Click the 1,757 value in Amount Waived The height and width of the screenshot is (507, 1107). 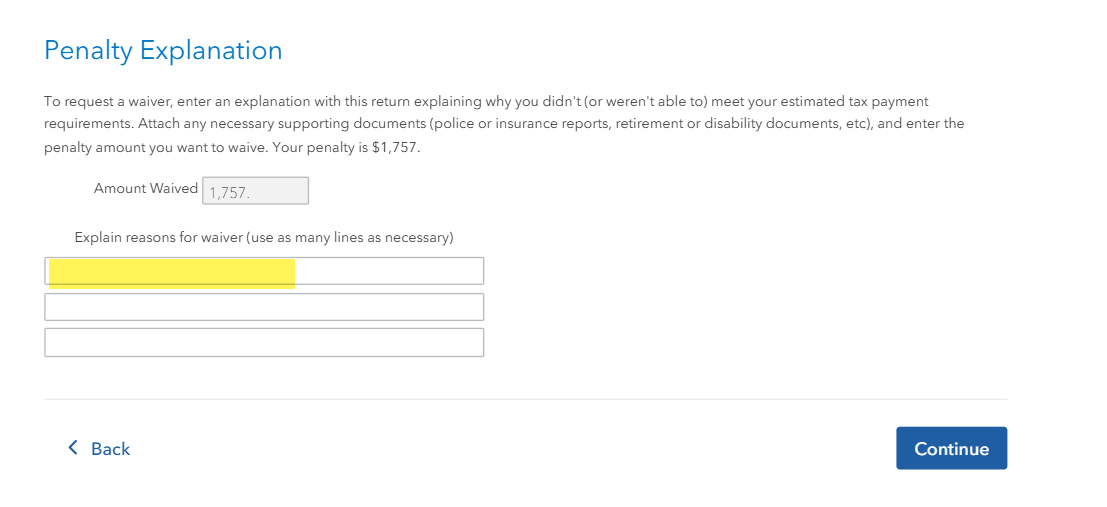[x=228, y=191]
